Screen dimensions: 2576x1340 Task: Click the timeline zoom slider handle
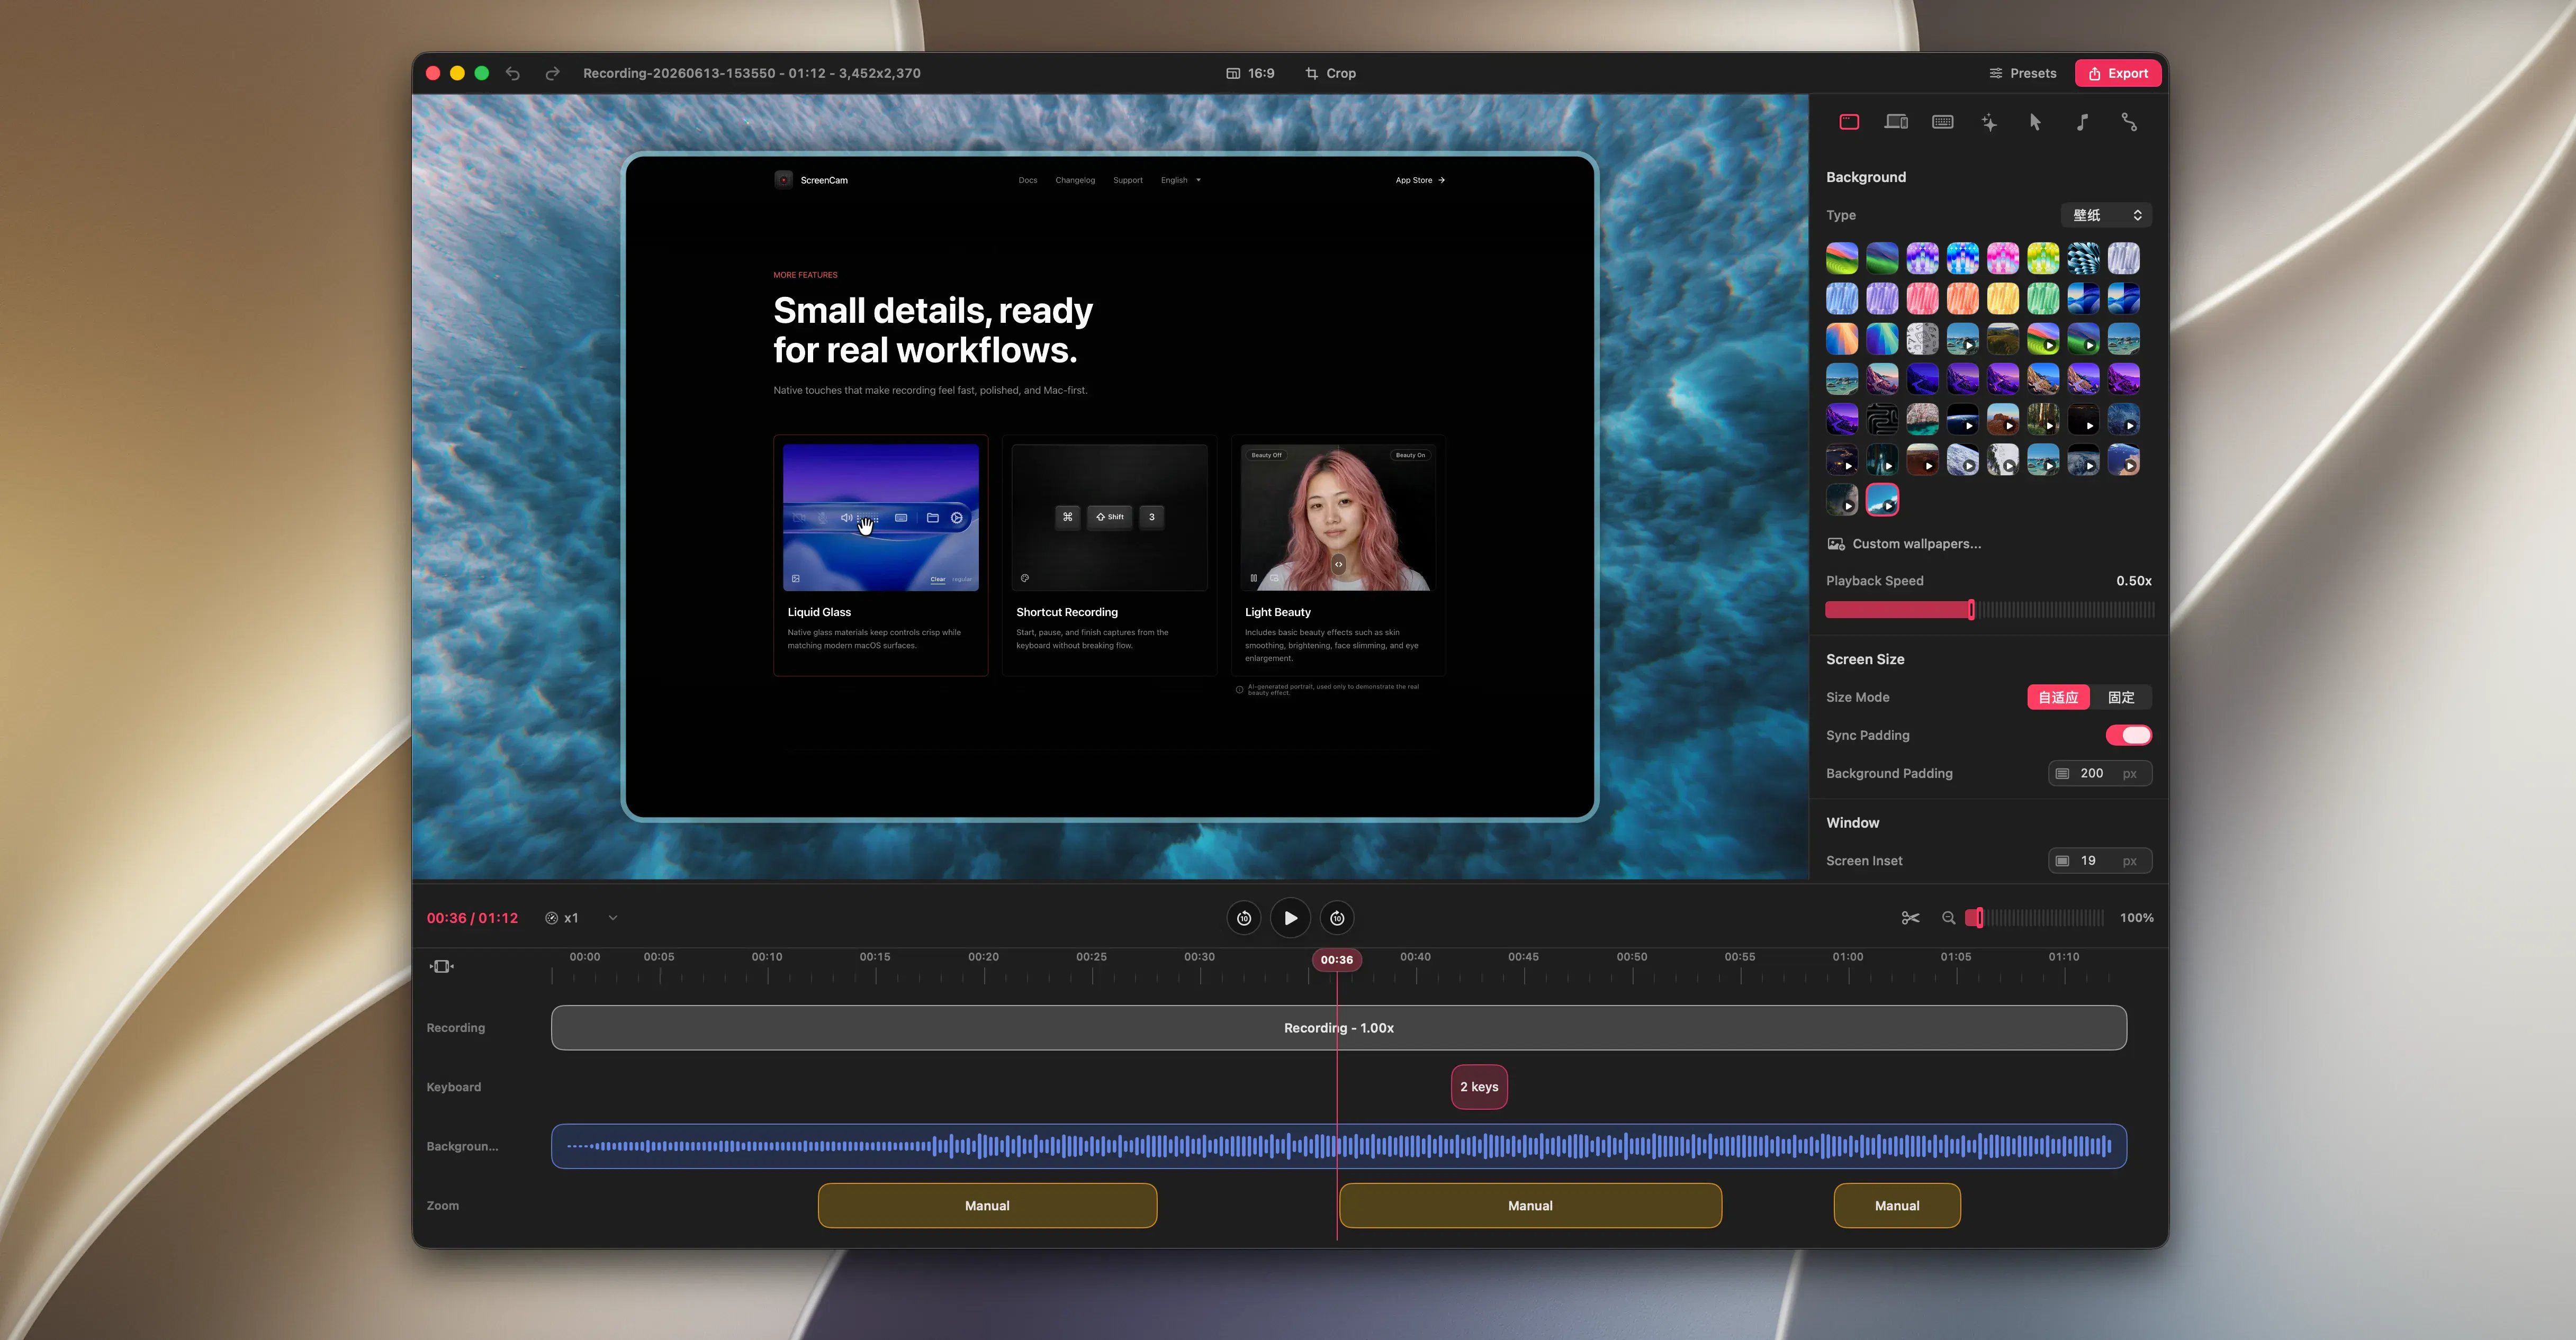tap(1979, 918)
